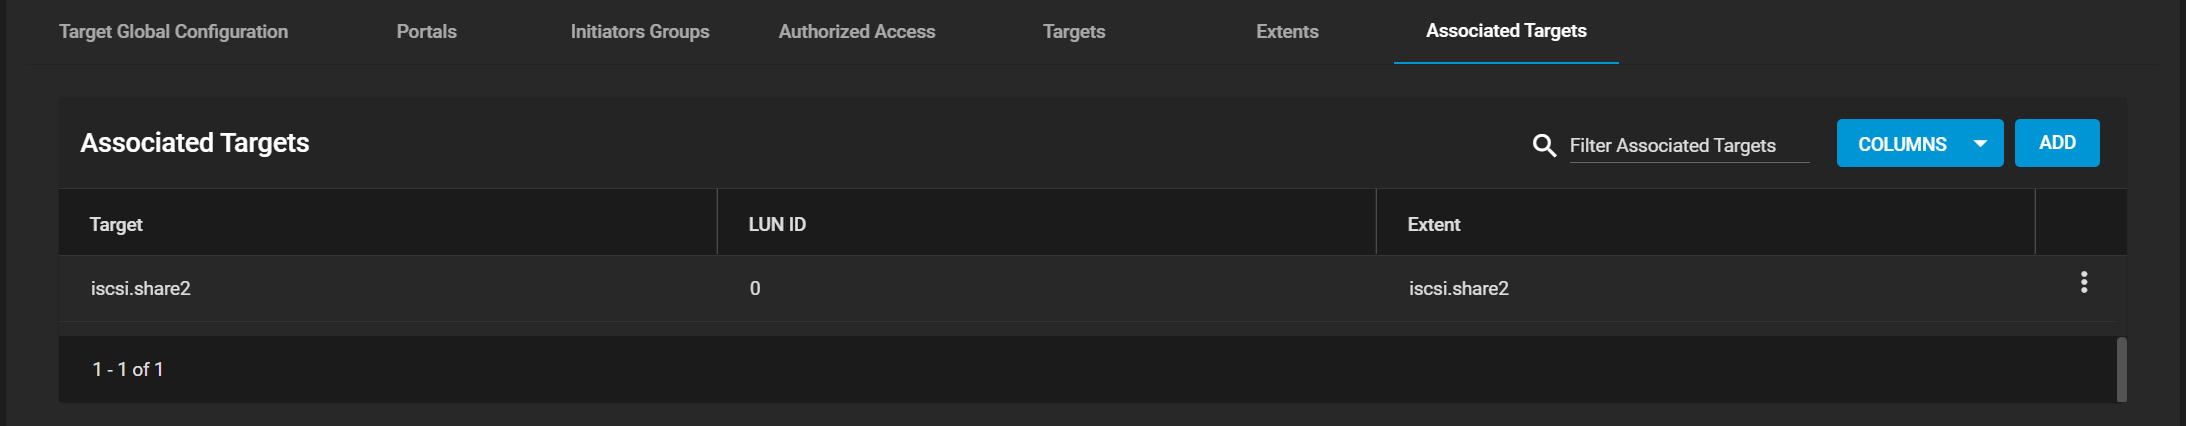Click the vertical scrollbar beside the table

tap(2121, 369)
